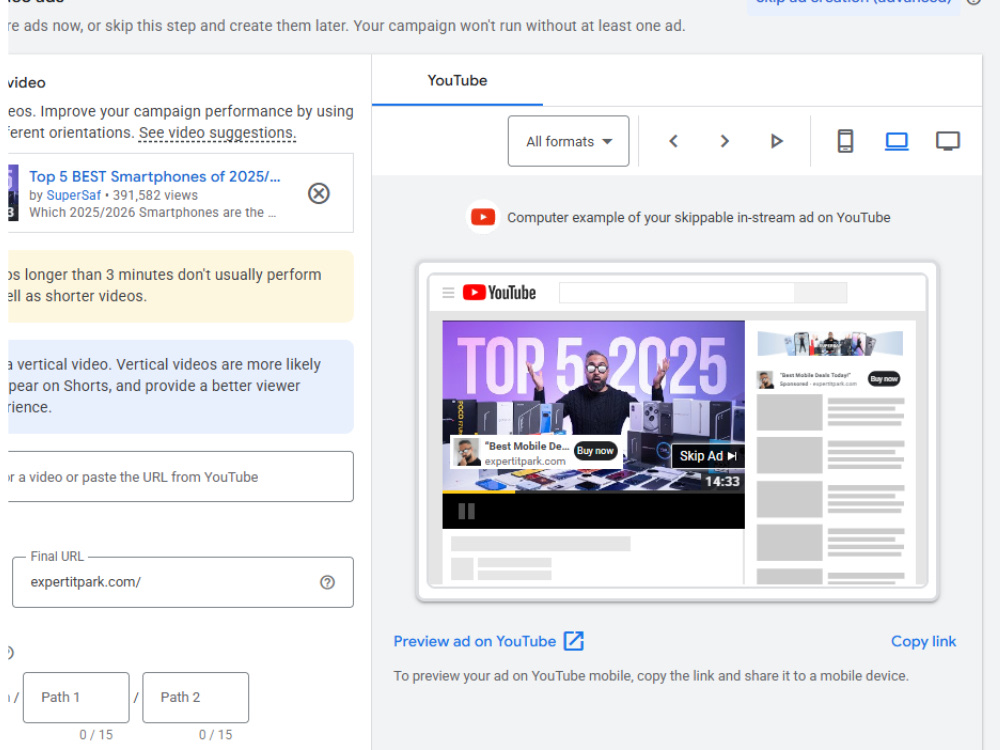Click '391,582 views' text
The width and height of the screenshot is (1000, 750).
(x=155, y=195)
